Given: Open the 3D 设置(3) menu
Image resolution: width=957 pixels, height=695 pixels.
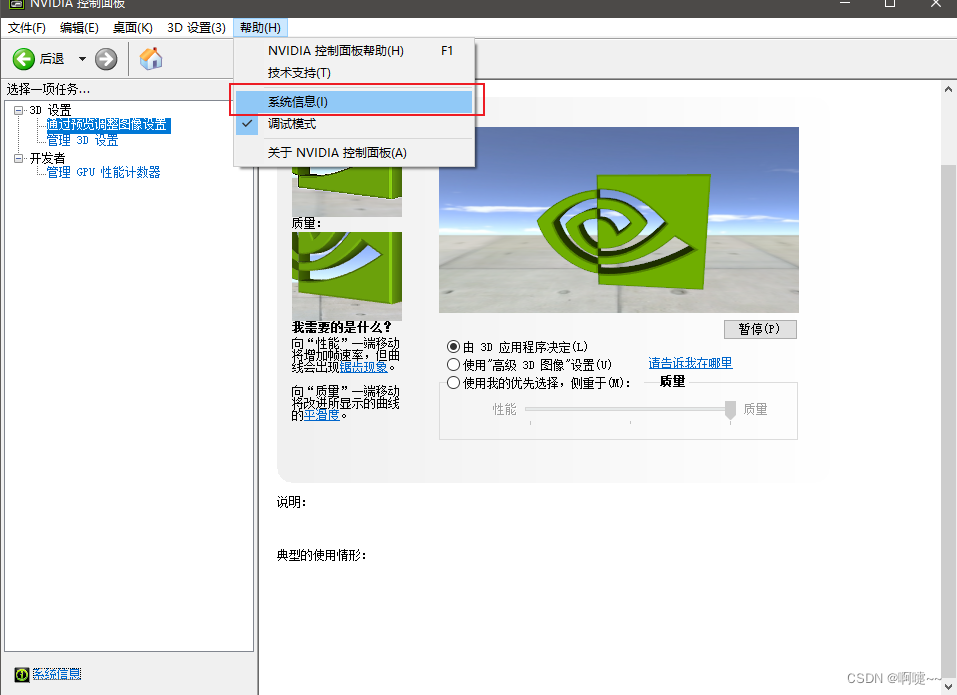Looking at the screenshot, I should [197, 28].
